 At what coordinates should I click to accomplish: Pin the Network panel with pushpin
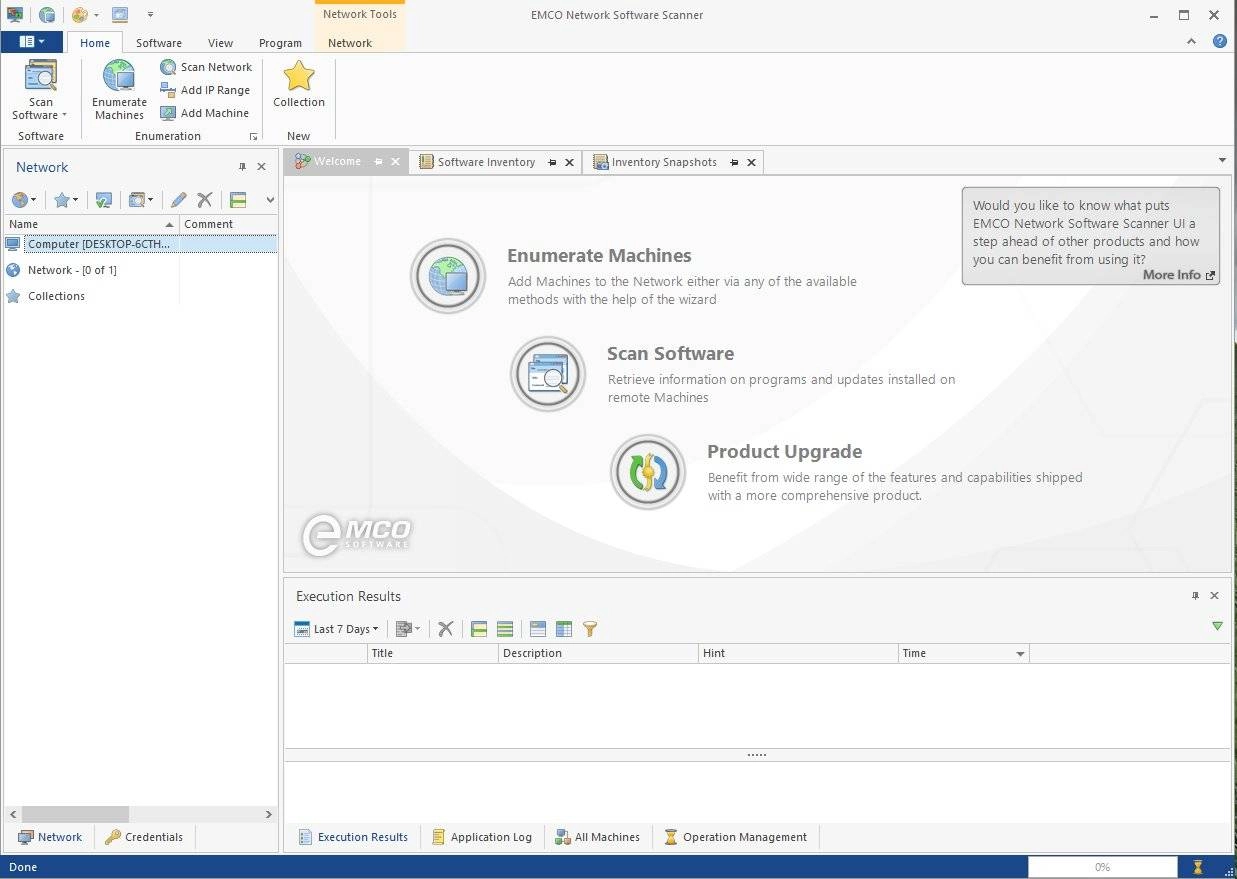[242, 167]
